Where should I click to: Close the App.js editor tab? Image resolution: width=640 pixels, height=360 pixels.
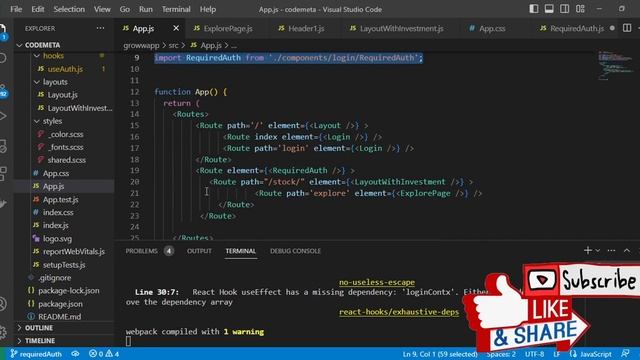(176, 28)
